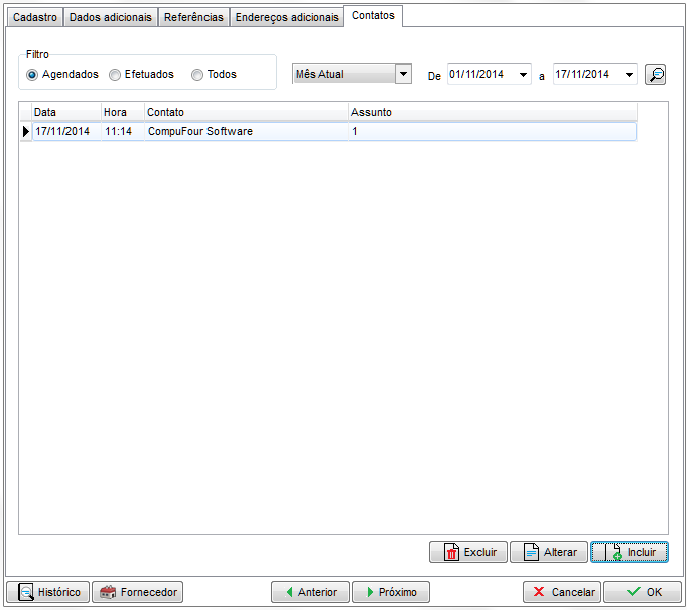Select the Agendados filter option
This screenshot has width=687, height=610.
point(32,75)
